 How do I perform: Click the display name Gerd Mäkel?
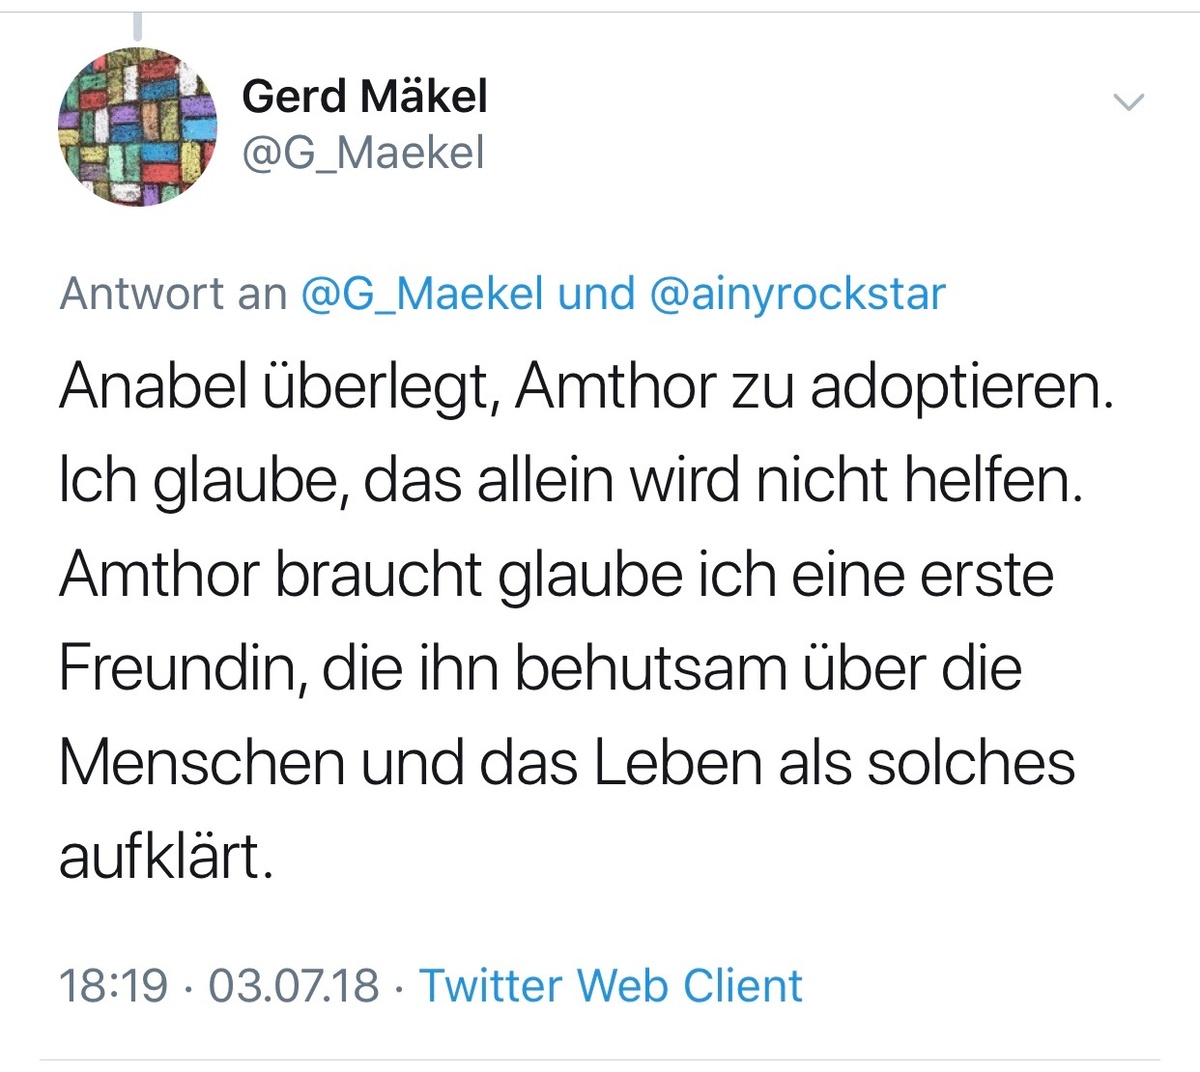coord(364,97)
